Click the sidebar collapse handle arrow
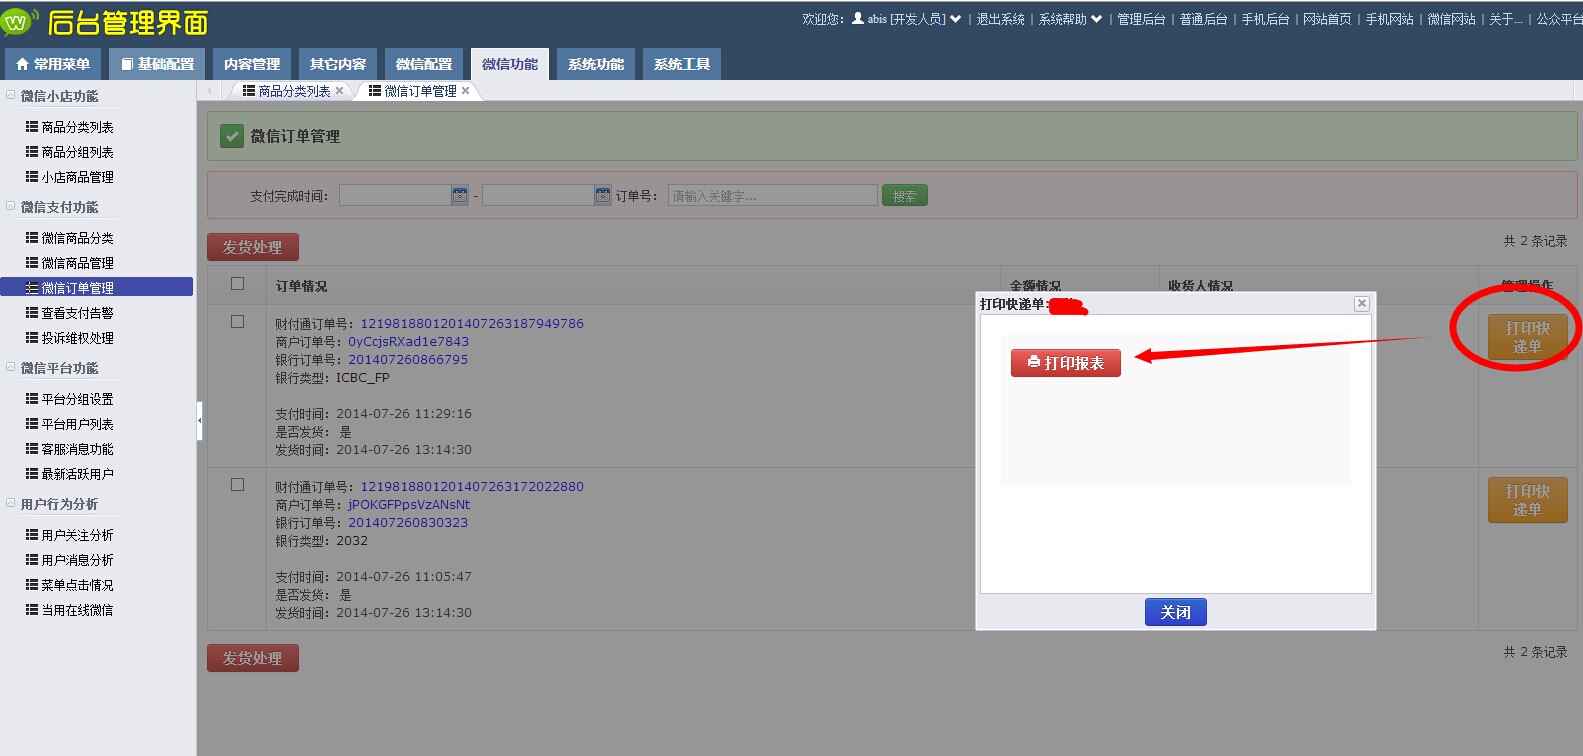The height and width of the screenshot is (756, 1583). coord(199,421)
